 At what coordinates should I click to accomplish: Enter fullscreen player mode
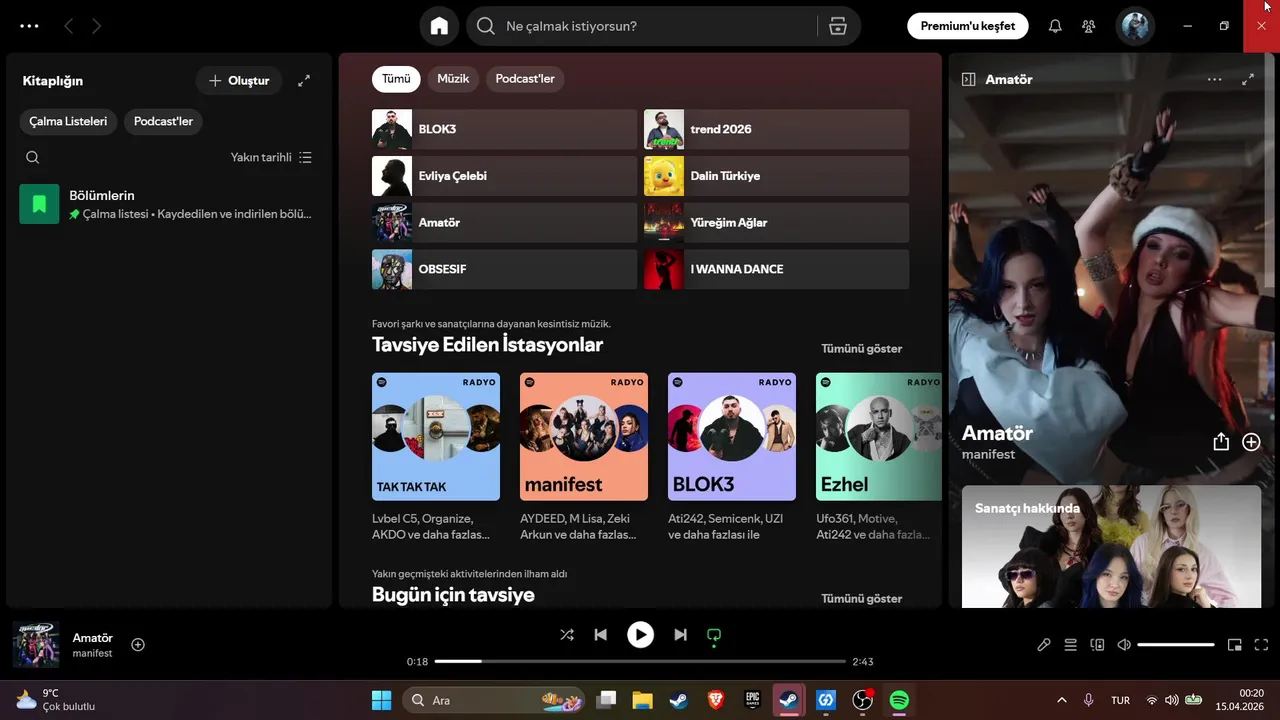1261,645
